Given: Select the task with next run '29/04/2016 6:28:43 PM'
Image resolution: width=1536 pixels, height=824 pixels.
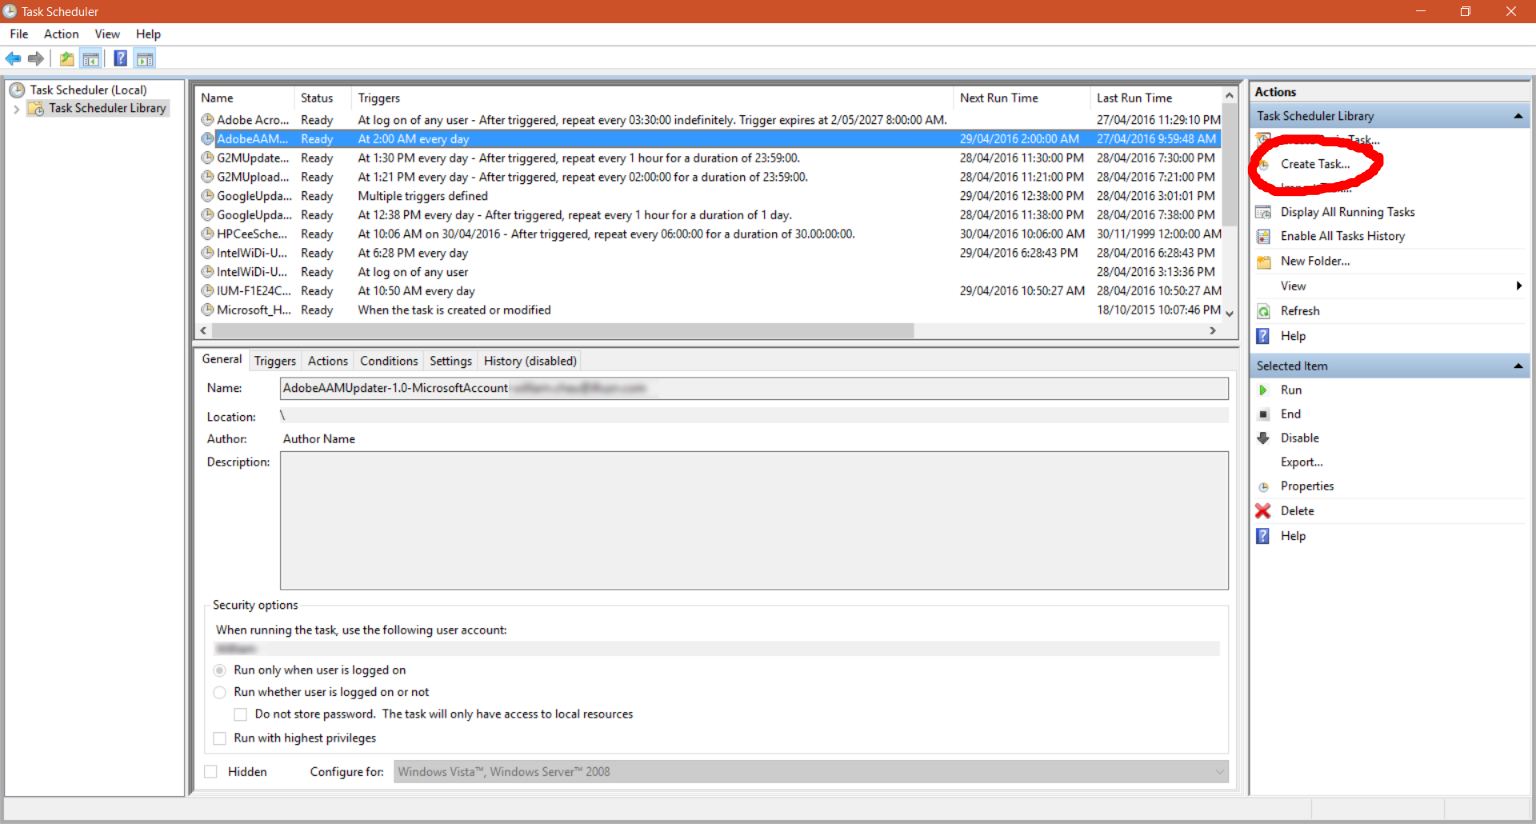Looking at the screenshot, I should [x=709, y=253].
